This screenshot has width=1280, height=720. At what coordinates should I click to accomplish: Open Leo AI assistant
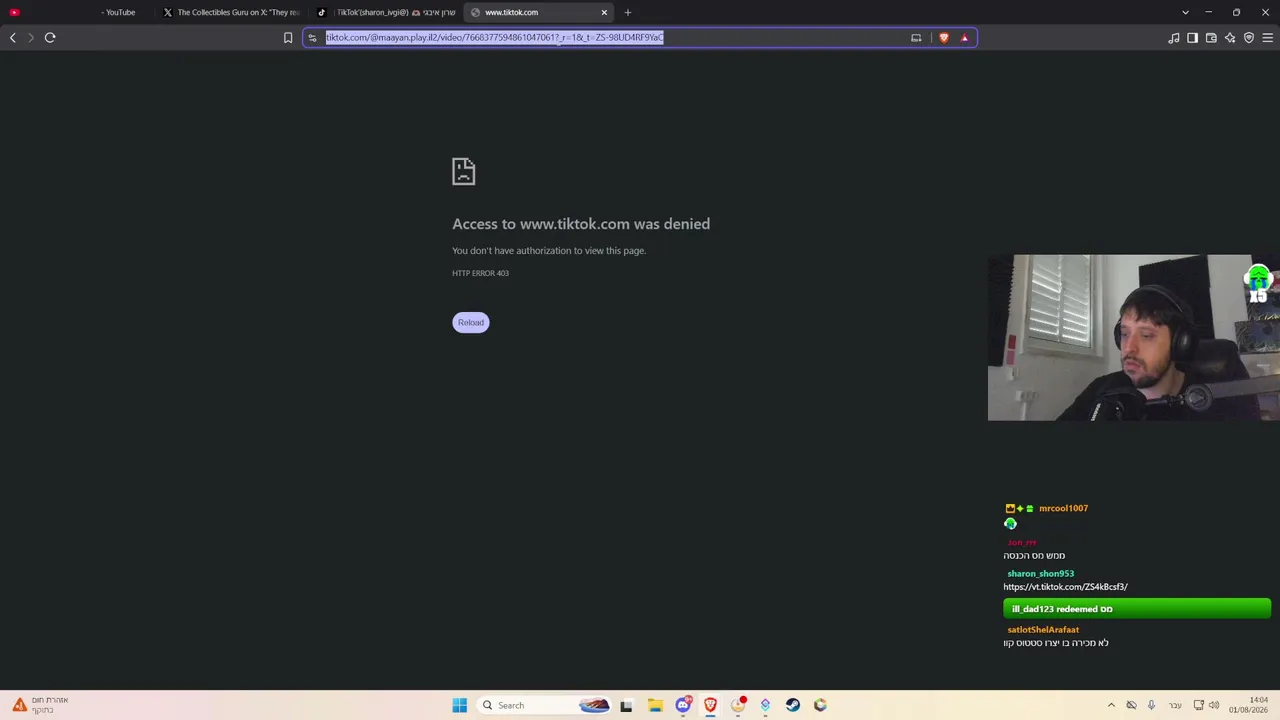coord(1230,38)
